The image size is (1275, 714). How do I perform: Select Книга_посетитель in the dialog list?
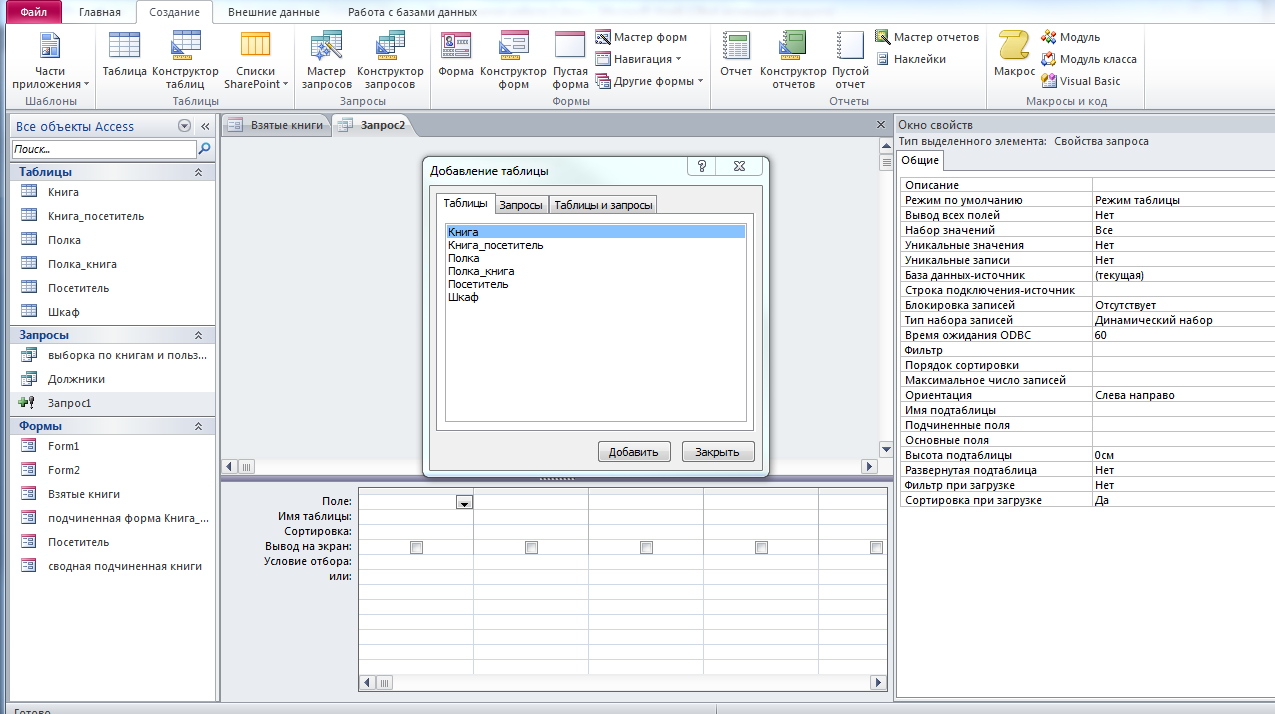pos(596,245)
